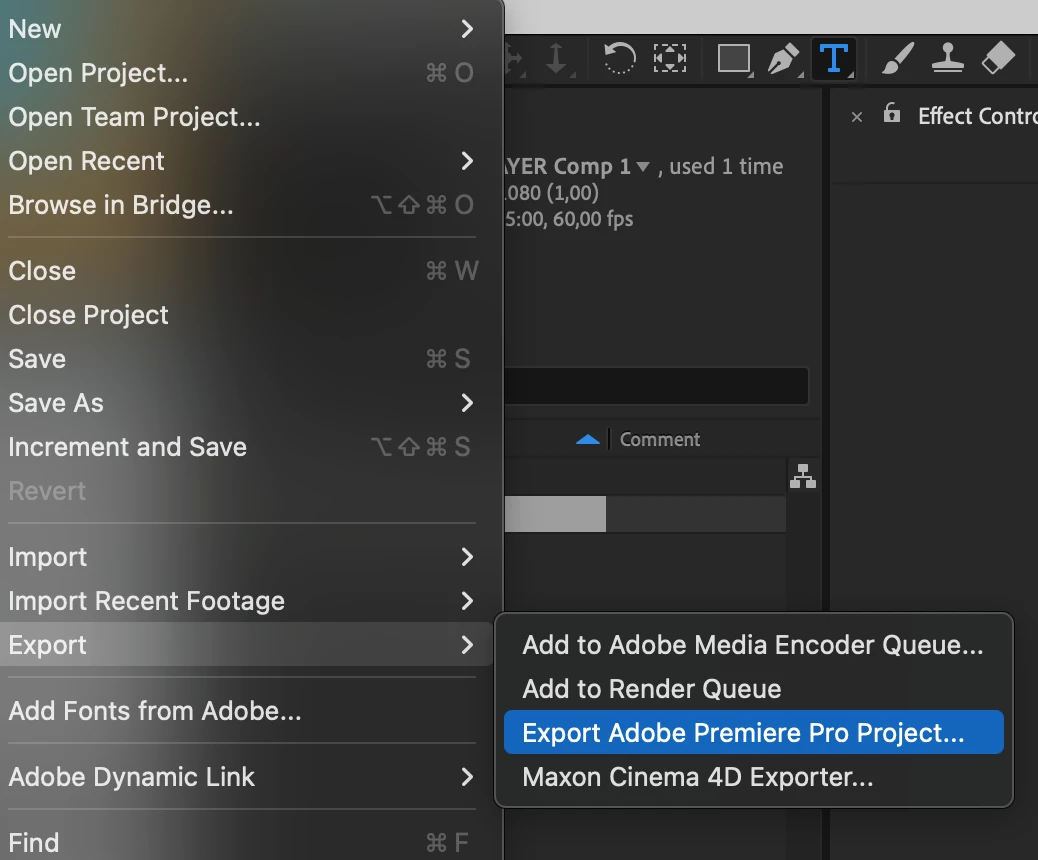Select the Brush tool

point(898,58)
